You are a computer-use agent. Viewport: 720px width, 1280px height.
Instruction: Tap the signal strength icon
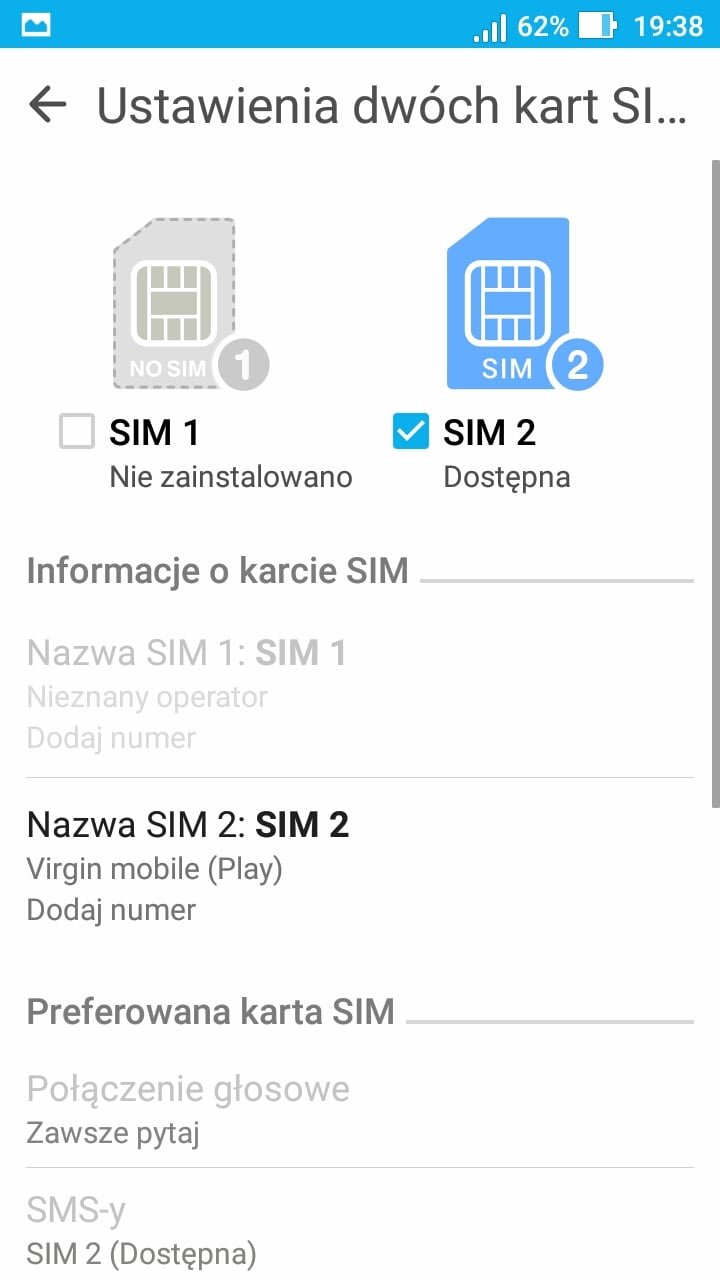(489, 26)
